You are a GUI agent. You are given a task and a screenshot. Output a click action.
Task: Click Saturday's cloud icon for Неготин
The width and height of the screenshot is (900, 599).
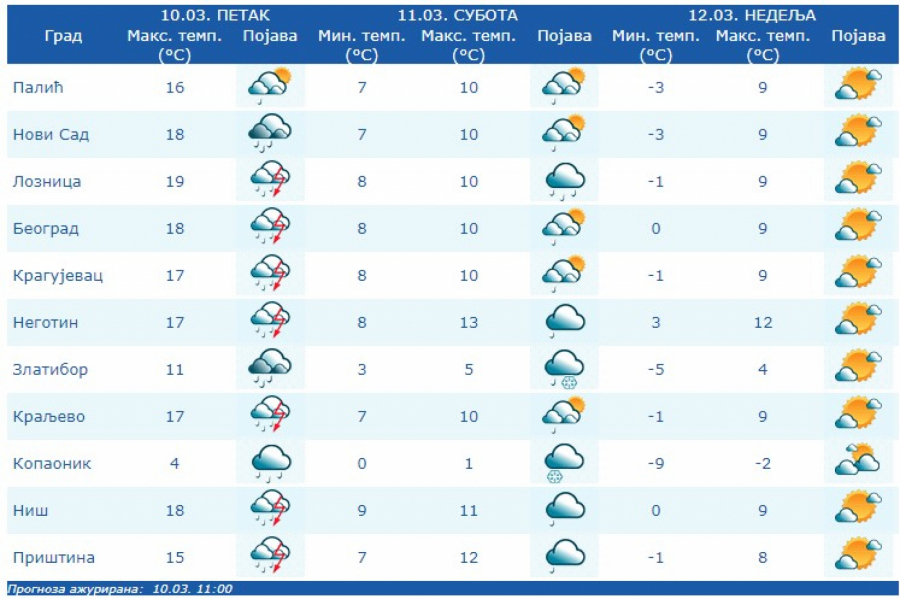[564, 322]
